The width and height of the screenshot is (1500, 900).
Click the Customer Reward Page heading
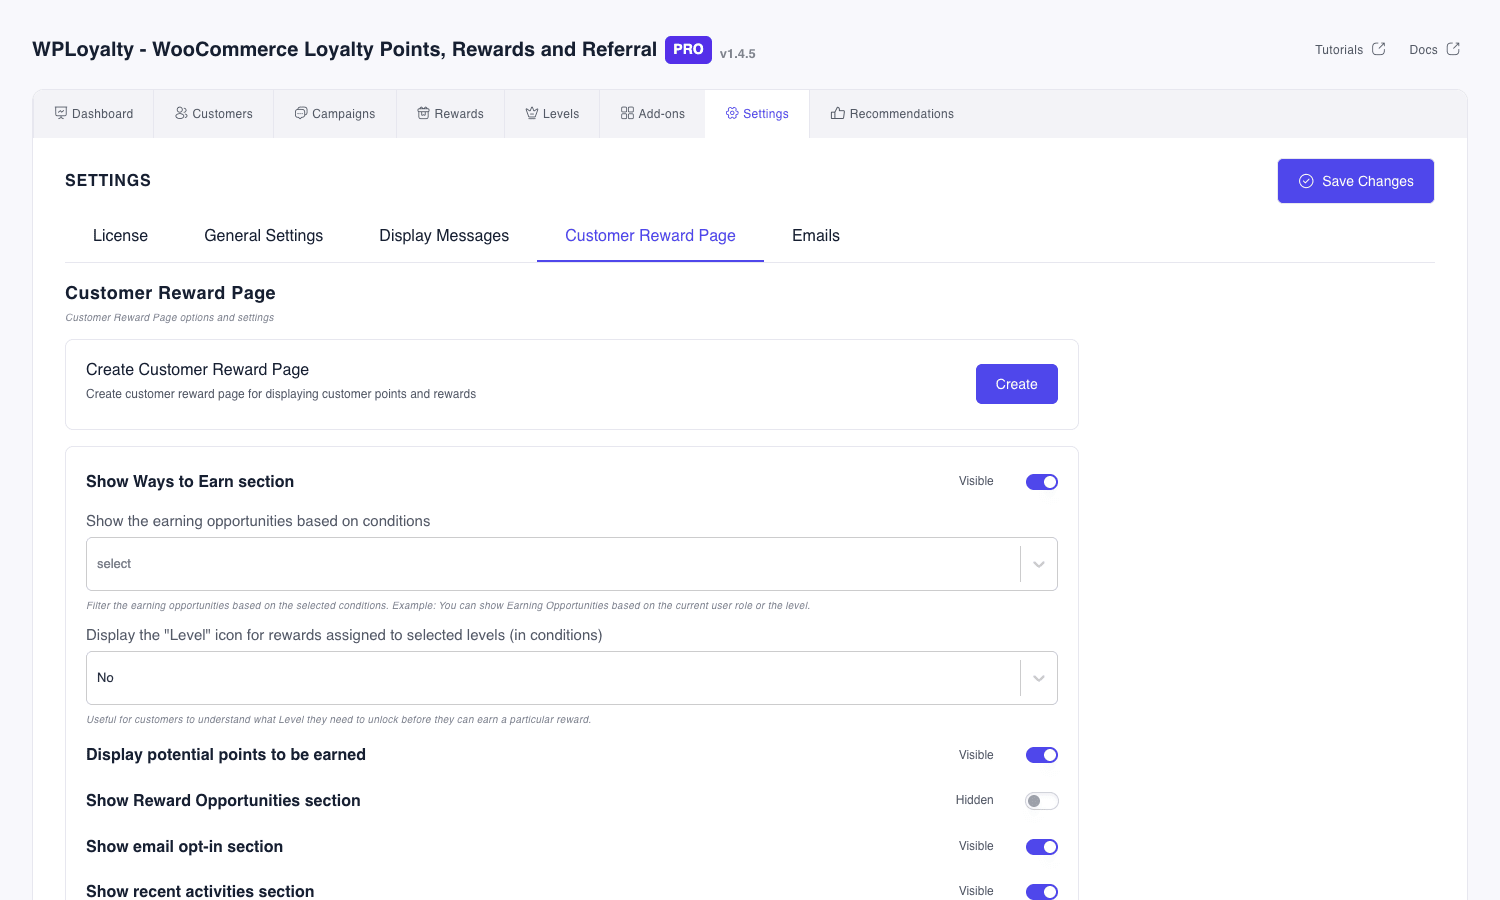coord(170,293)
